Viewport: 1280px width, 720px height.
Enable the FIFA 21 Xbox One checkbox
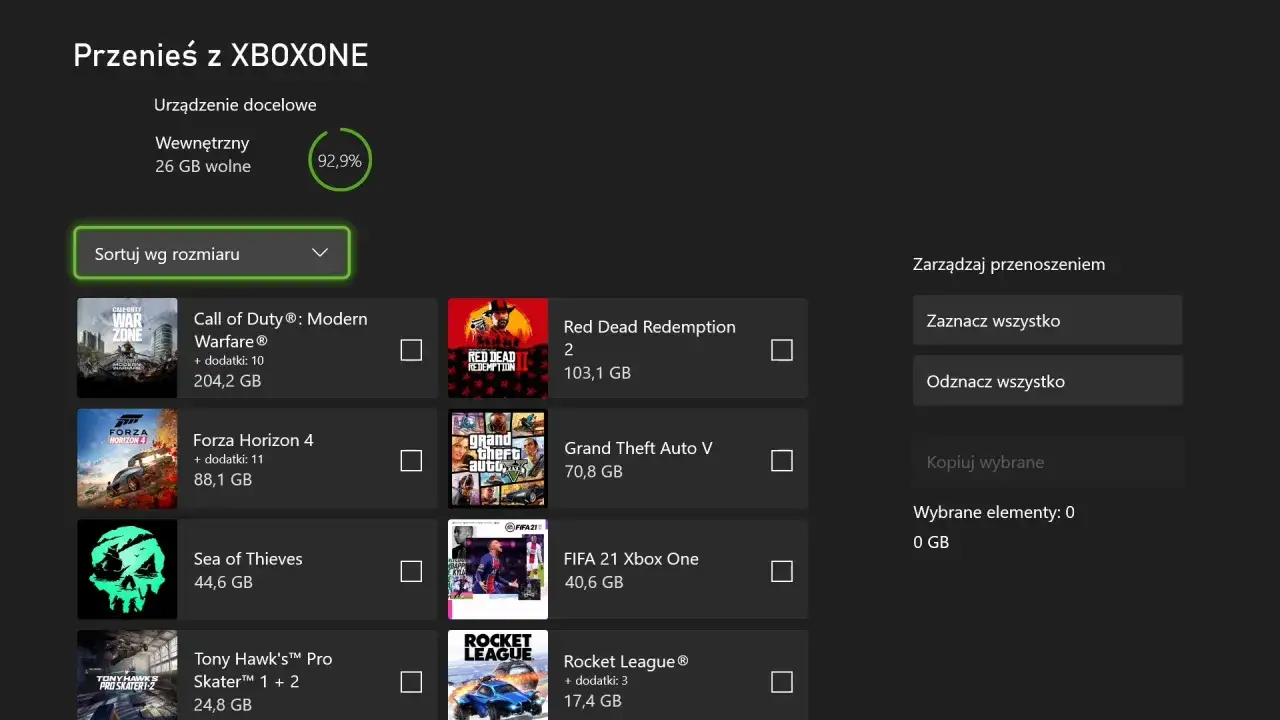coord(782,571)
